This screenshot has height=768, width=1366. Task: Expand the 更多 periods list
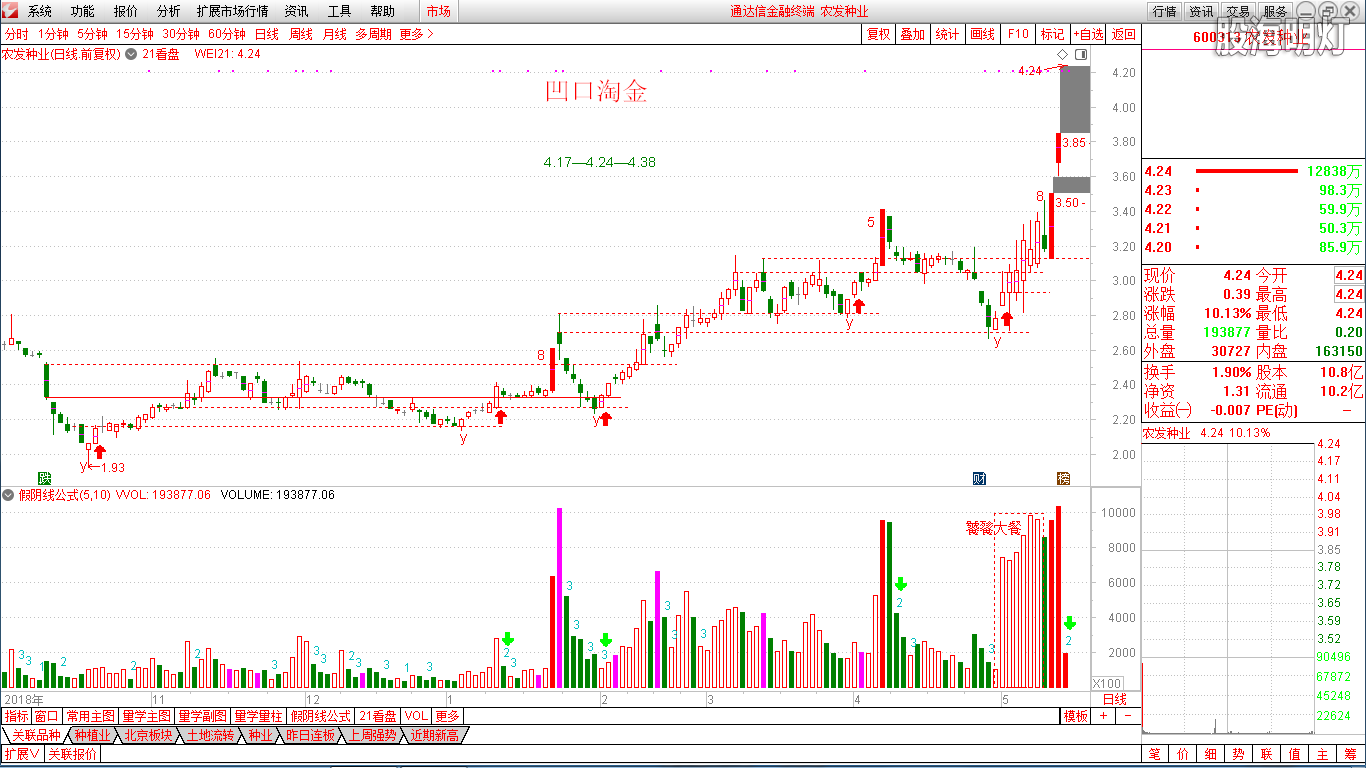pos(416,34)
